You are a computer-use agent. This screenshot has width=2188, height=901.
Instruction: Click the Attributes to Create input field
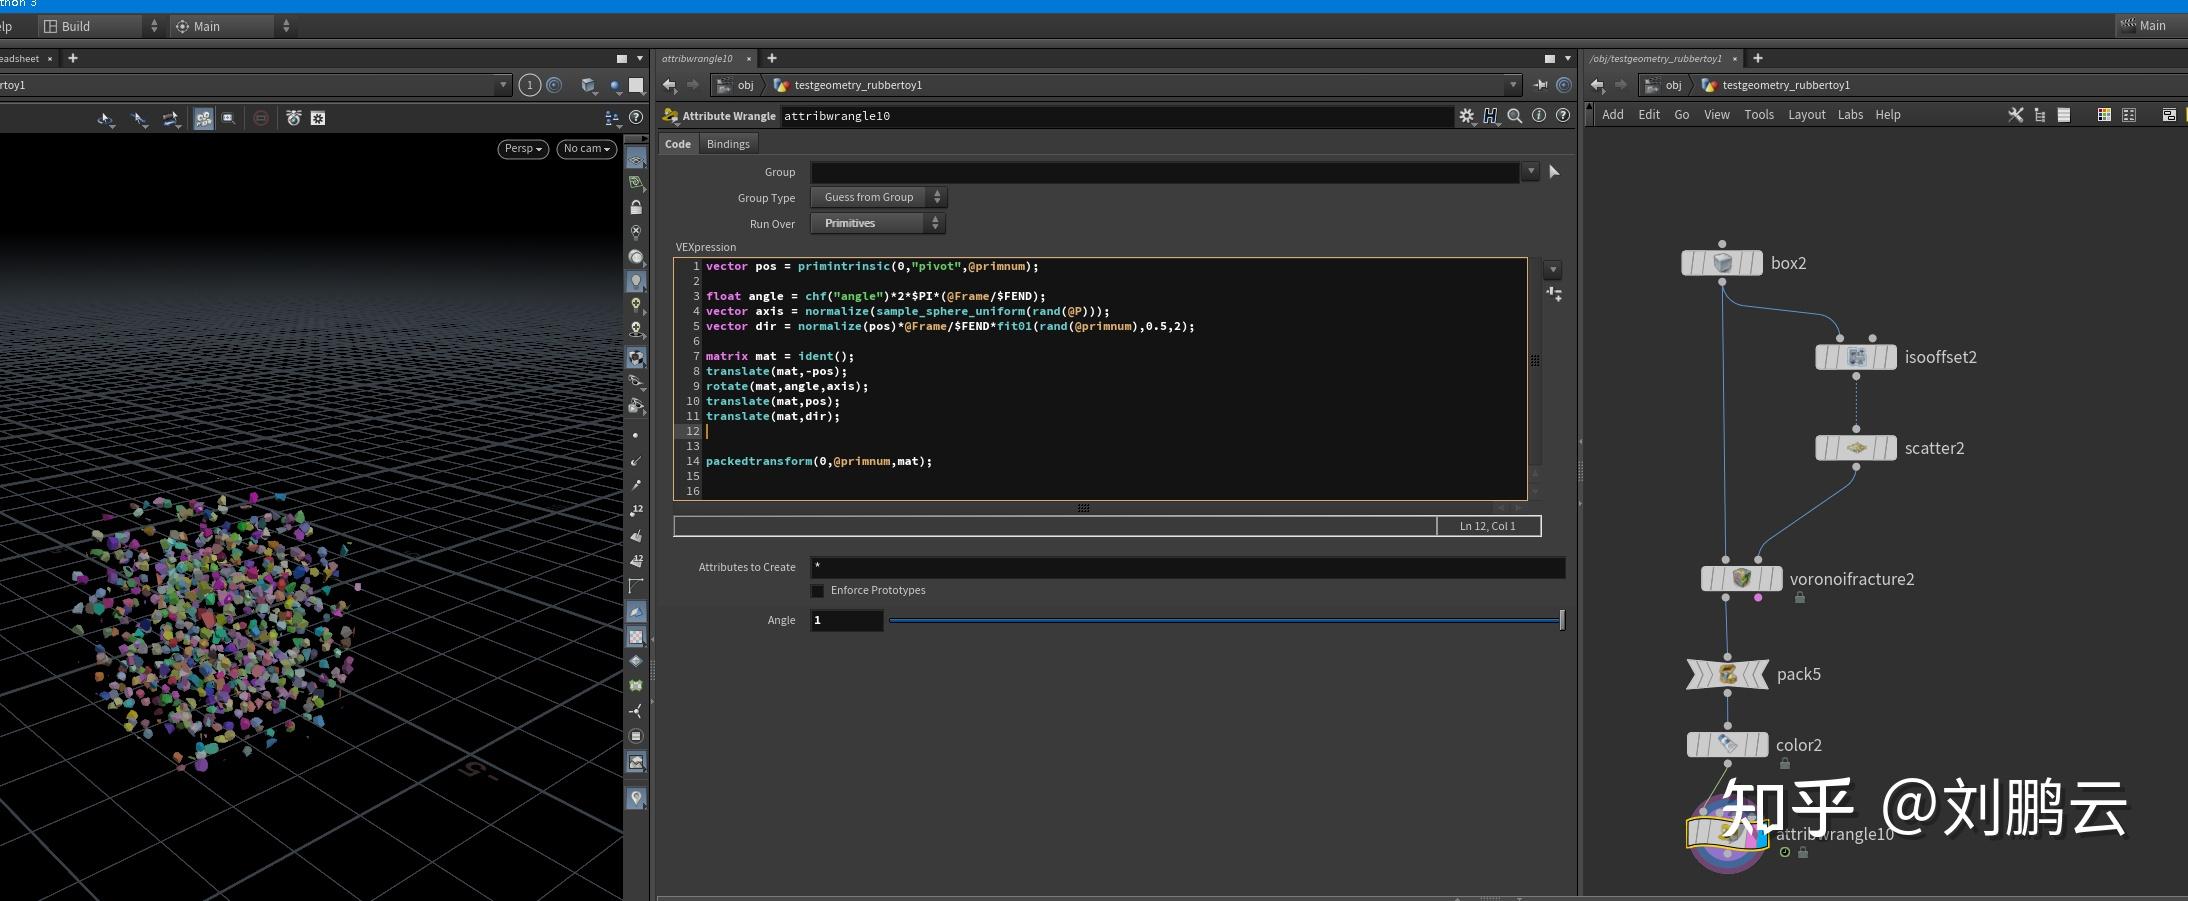pos(1186,567)
